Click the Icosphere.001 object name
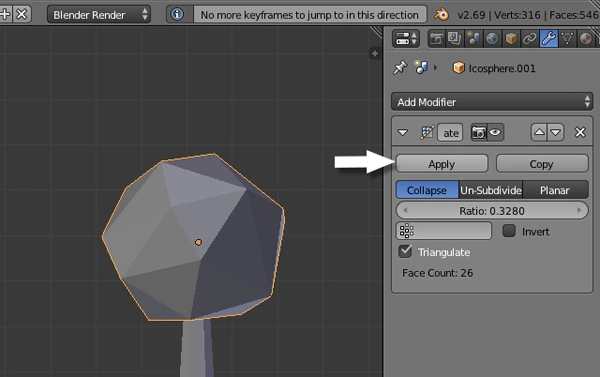The height and width of the screenshot is (377, 600). [502, 69]
